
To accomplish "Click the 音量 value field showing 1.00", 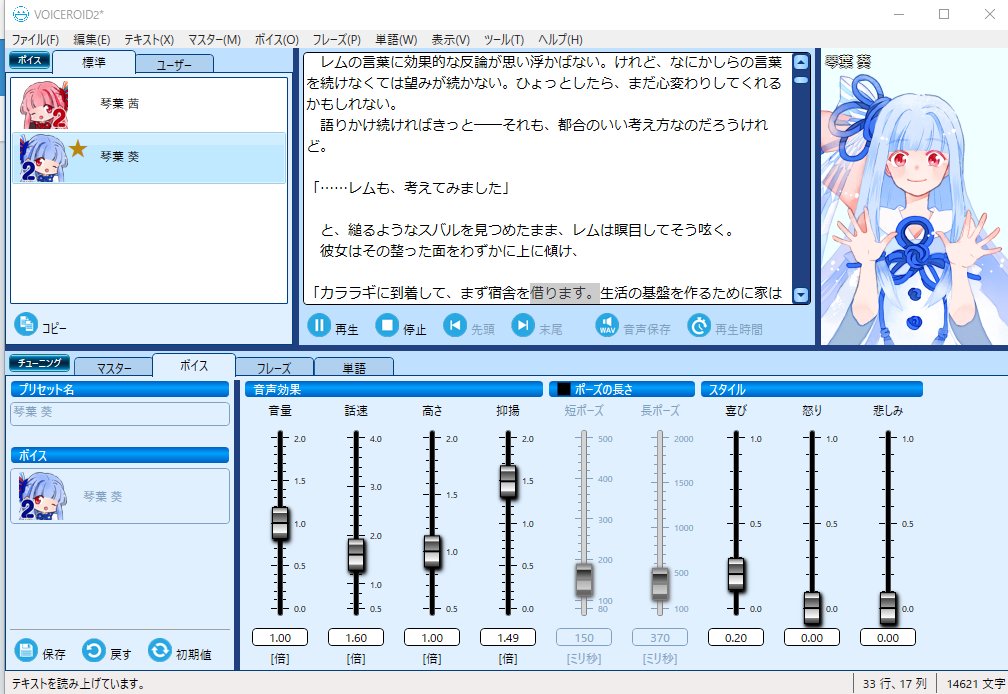I will (x=280, y=637).
